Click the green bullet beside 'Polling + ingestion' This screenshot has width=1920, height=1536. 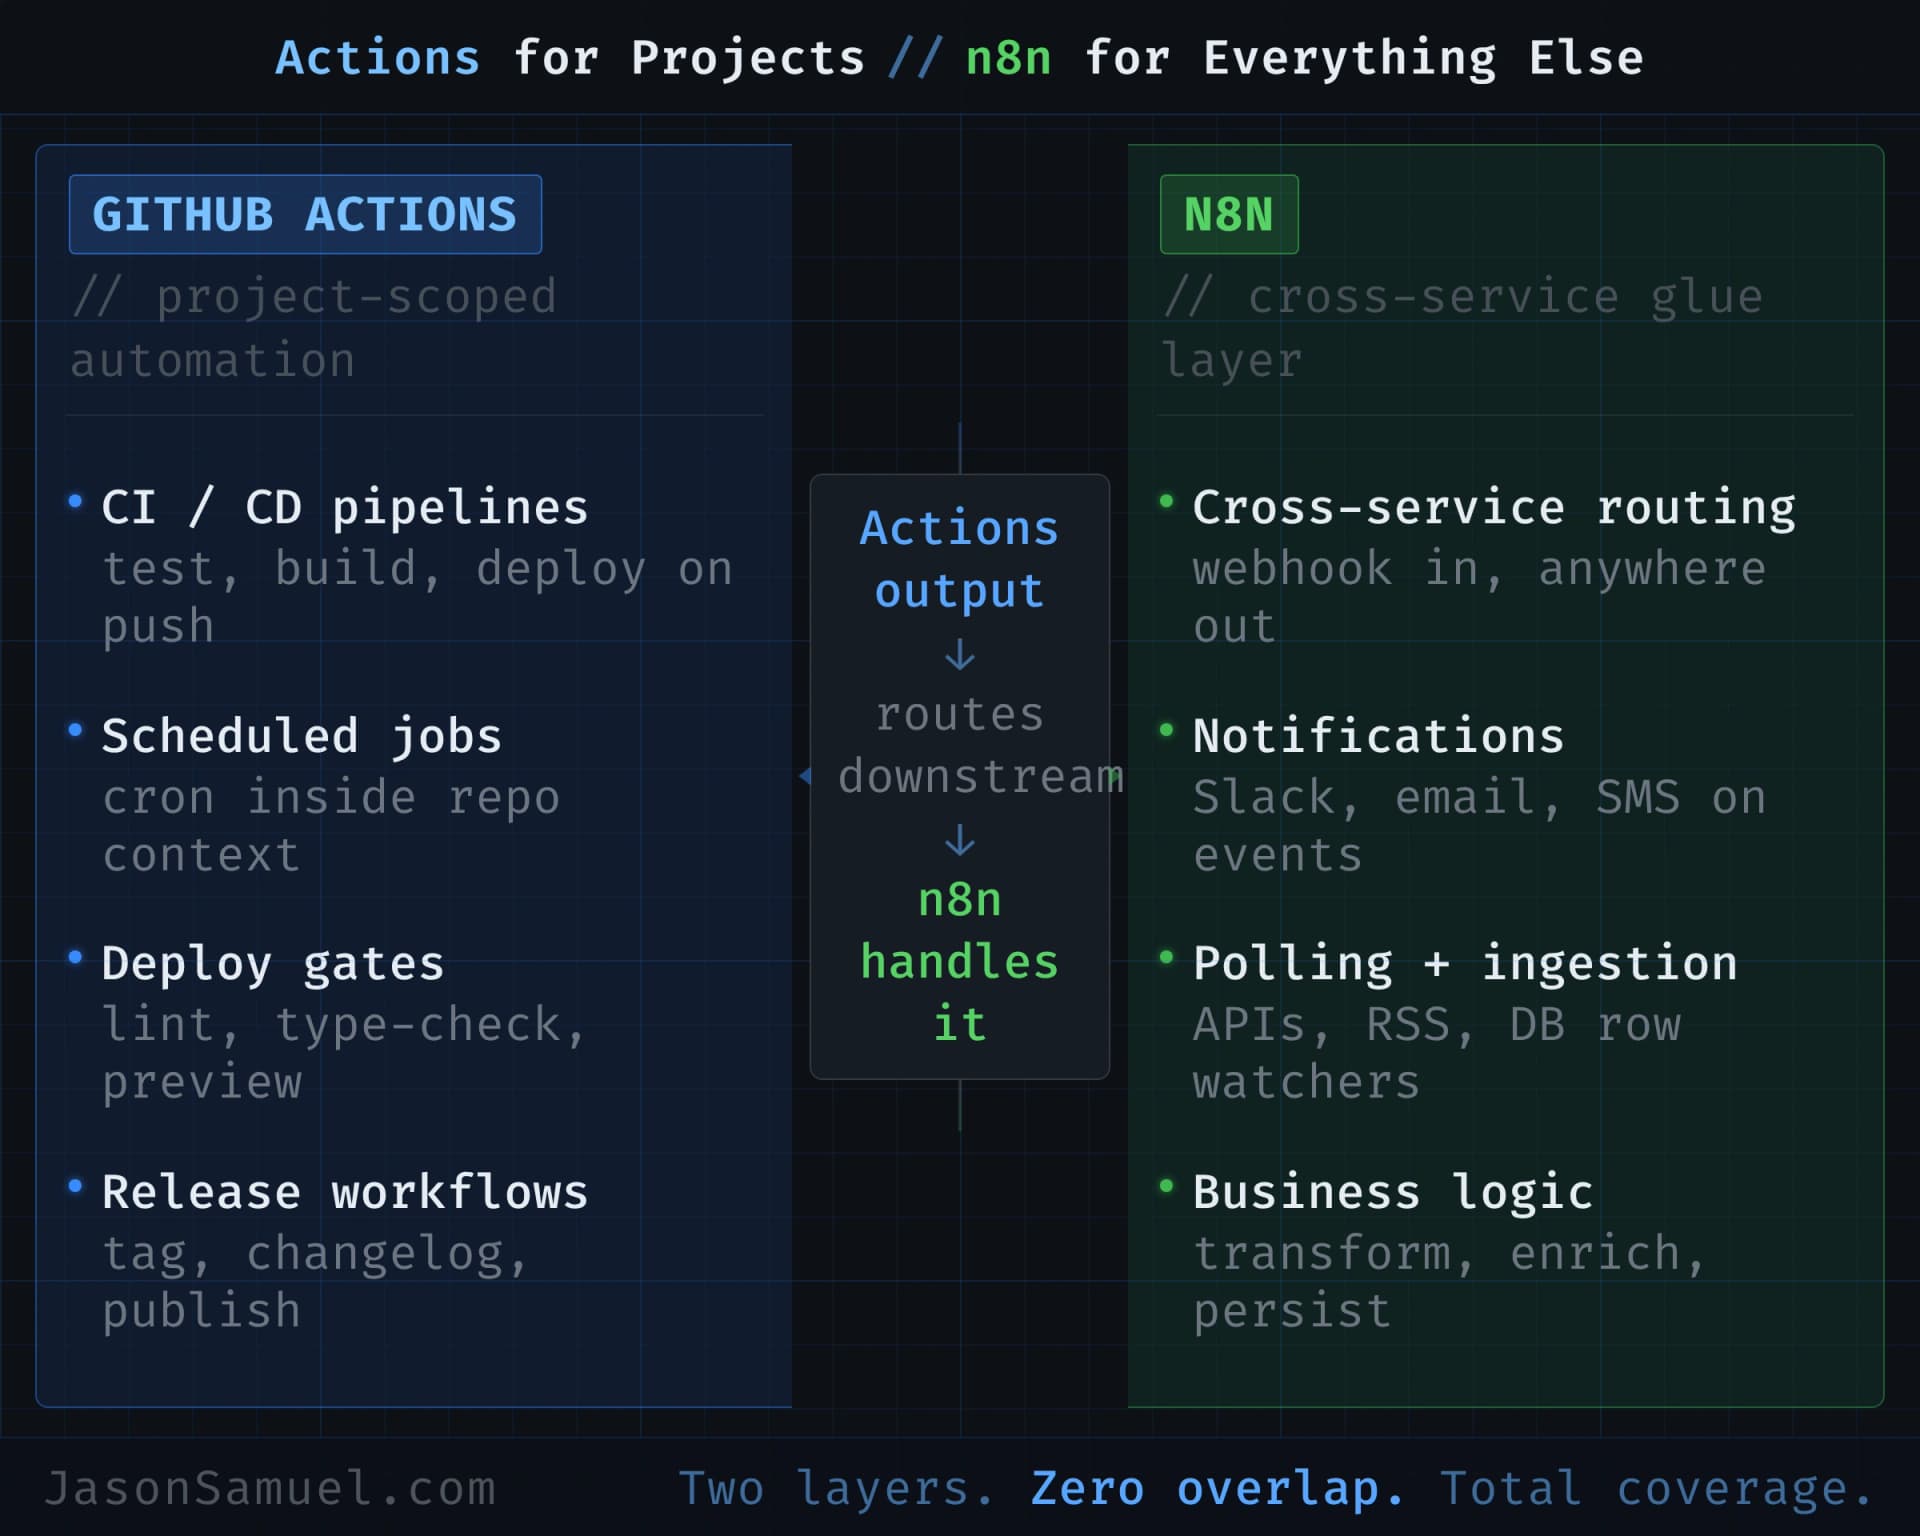pyautogui.click(x=1166, y=957)
